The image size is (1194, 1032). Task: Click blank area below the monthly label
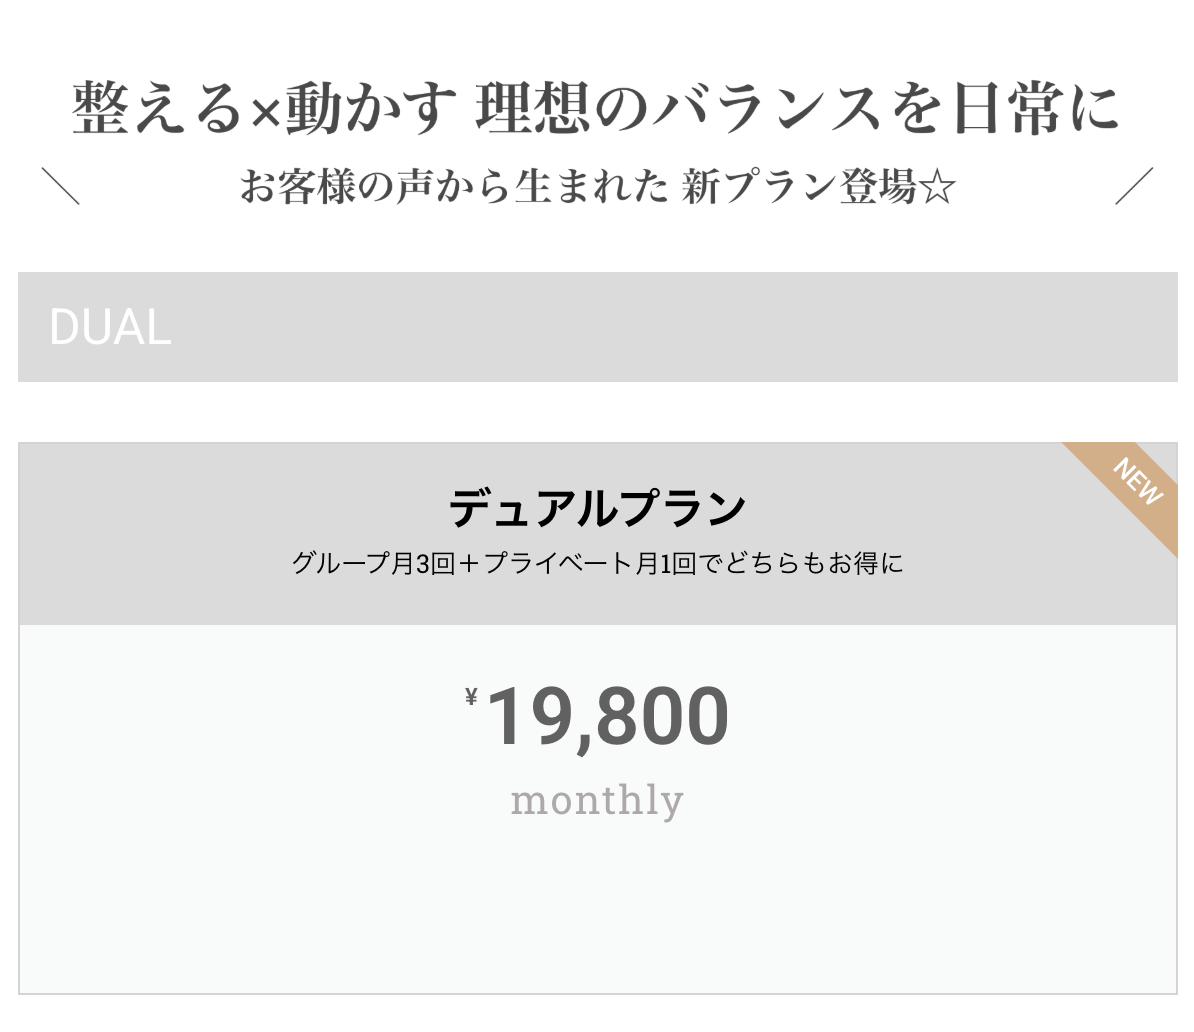tap(597, 910)
